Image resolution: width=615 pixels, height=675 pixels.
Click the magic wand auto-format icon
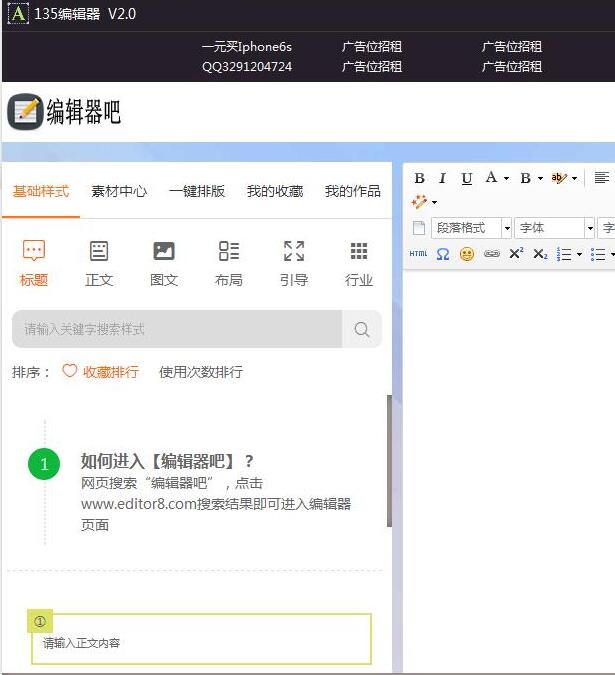point(419,201)
